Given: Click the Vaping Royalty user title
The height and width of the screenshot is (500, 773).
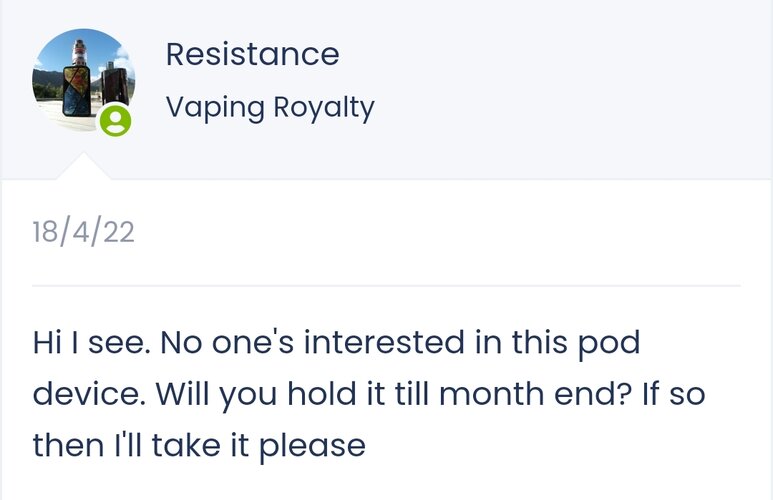Looking at the screenshot, I should coord(269,106).
